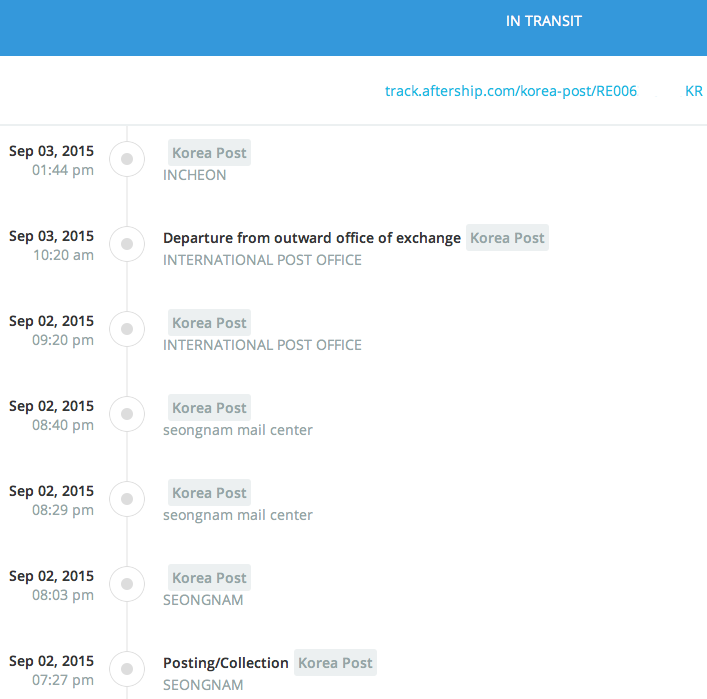Image resolution: width=707 pixels, height=699 pixels.
Task: Click the 'Departure from outward office of exchange' text
Action: coord(312,238)
